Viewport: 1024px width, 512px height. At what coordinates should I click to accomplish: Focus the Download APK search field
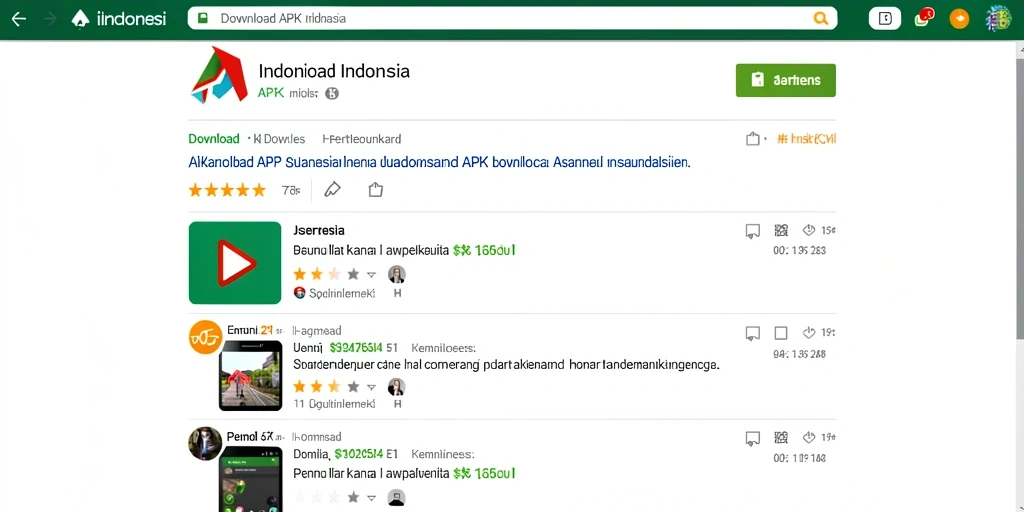click(512, 18)
